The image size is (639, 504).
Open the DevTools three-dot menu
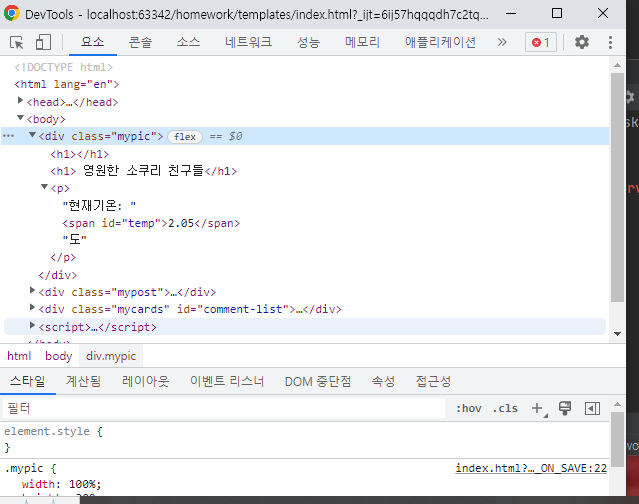click(x=610, y=42)
